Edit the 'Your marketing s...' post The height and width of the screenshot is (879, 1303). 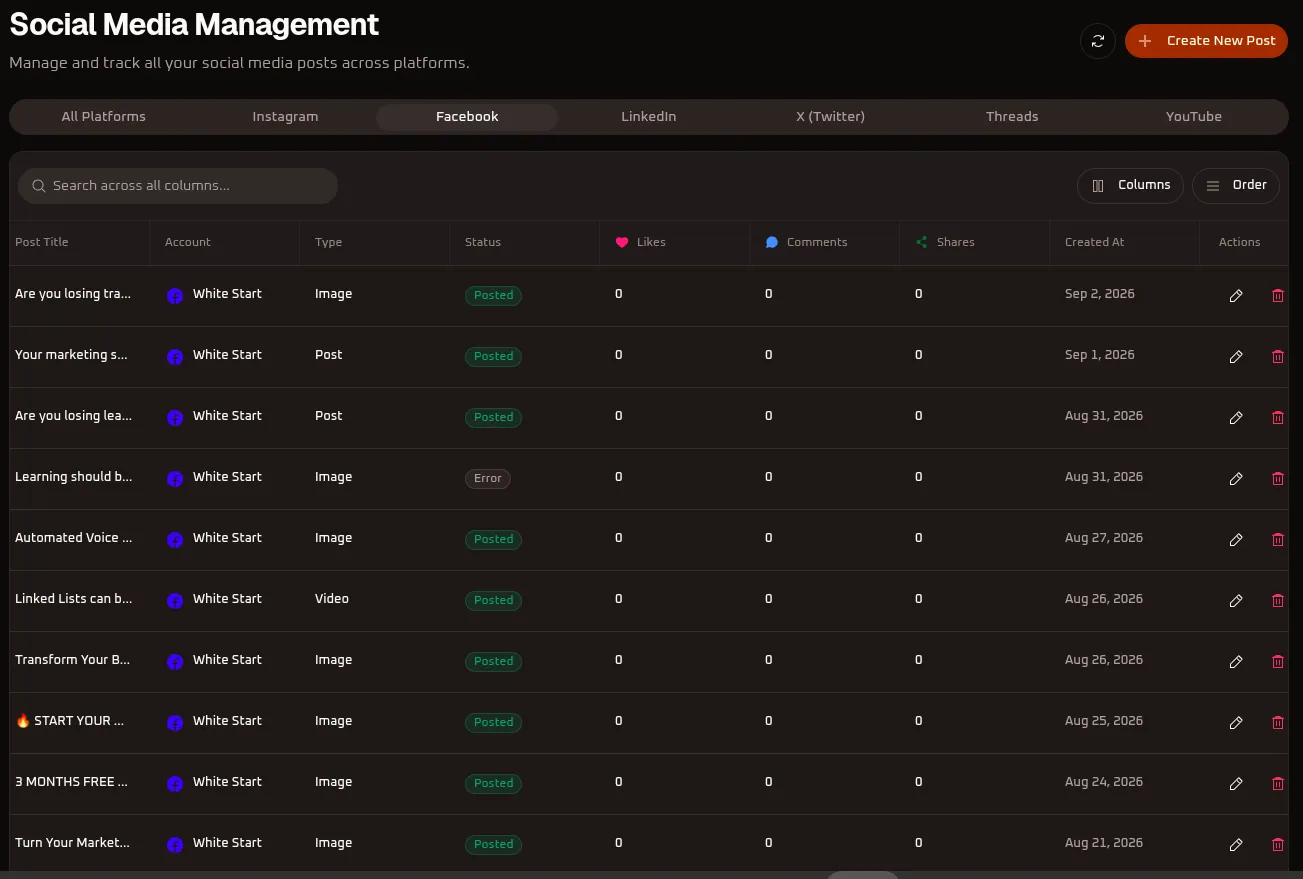[x=1236, y=357]
